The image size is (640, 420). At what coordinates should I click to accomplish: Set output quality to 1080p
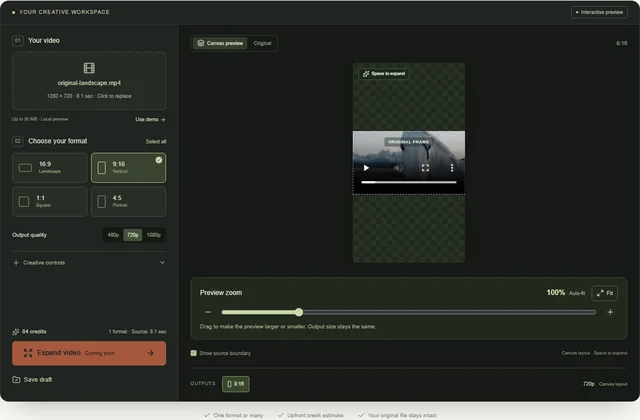[153, 235]
